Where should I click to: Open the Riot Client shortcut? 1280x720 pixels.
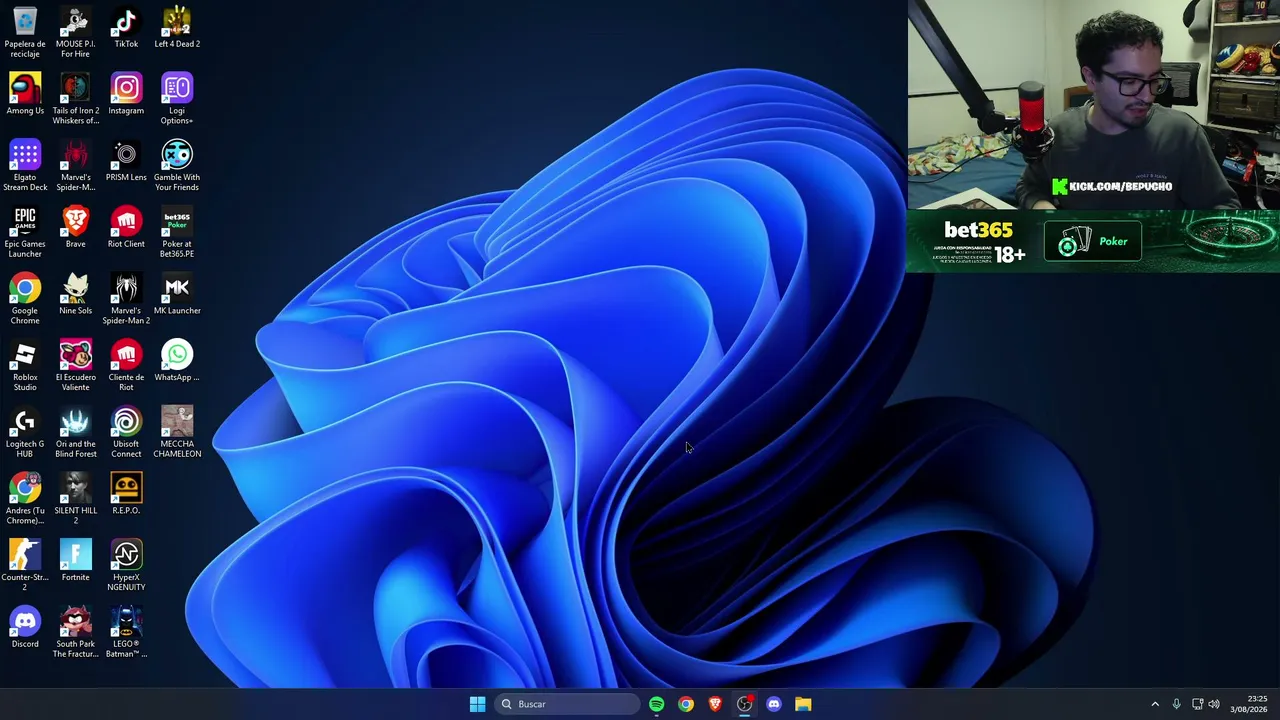pos(126,228)
